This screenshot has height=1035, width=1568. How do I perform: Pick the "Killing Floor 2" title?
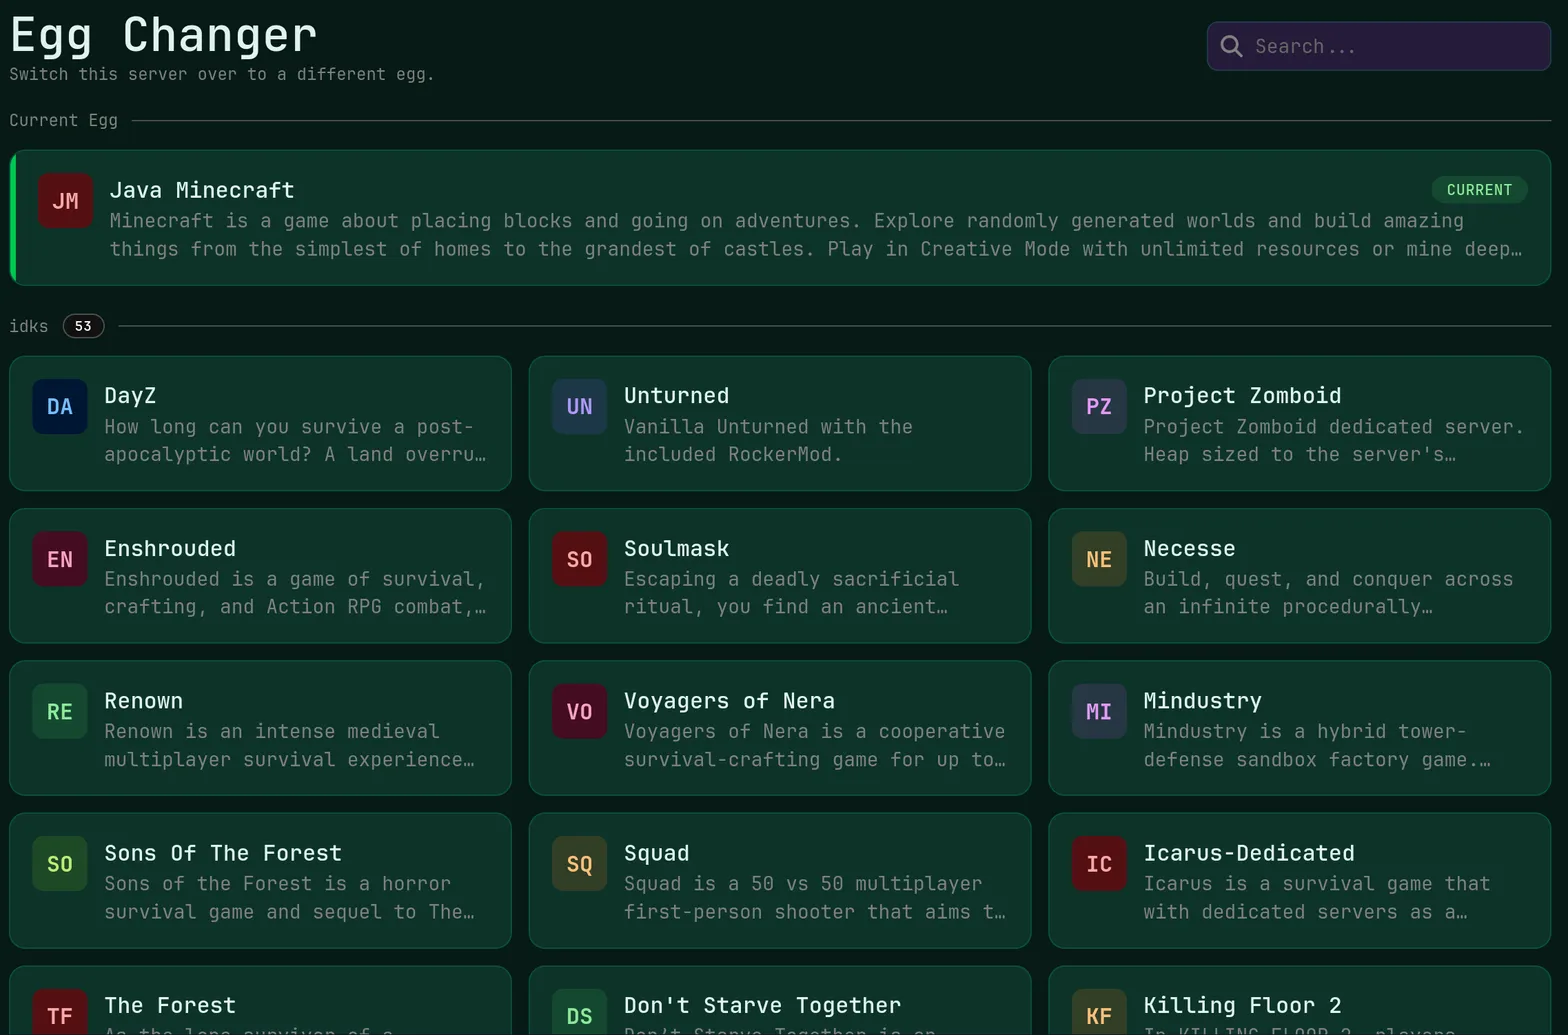[1243, 1006]
